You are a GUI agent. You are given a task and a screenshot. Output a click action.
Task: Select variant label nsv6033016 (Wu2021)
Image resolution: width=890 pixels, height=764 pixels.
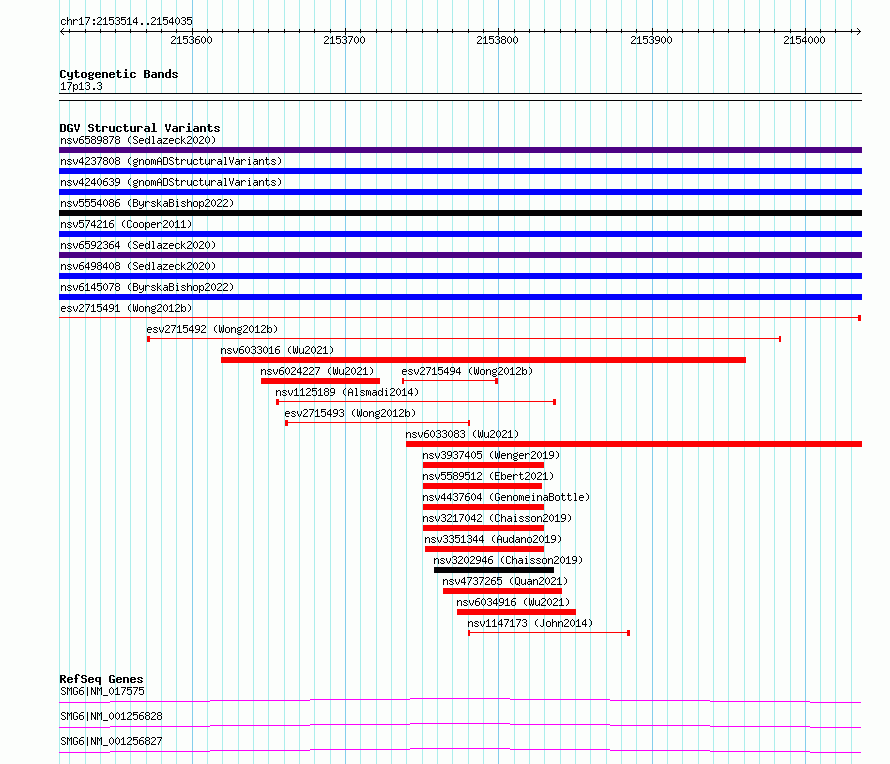(x=277, y=350)
